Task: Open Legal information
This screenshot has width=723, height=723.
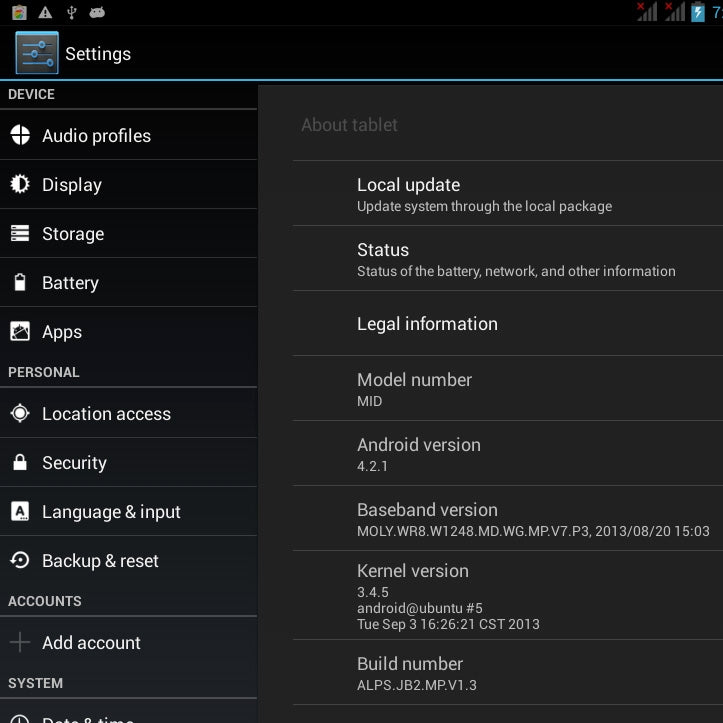Action: 508,324
